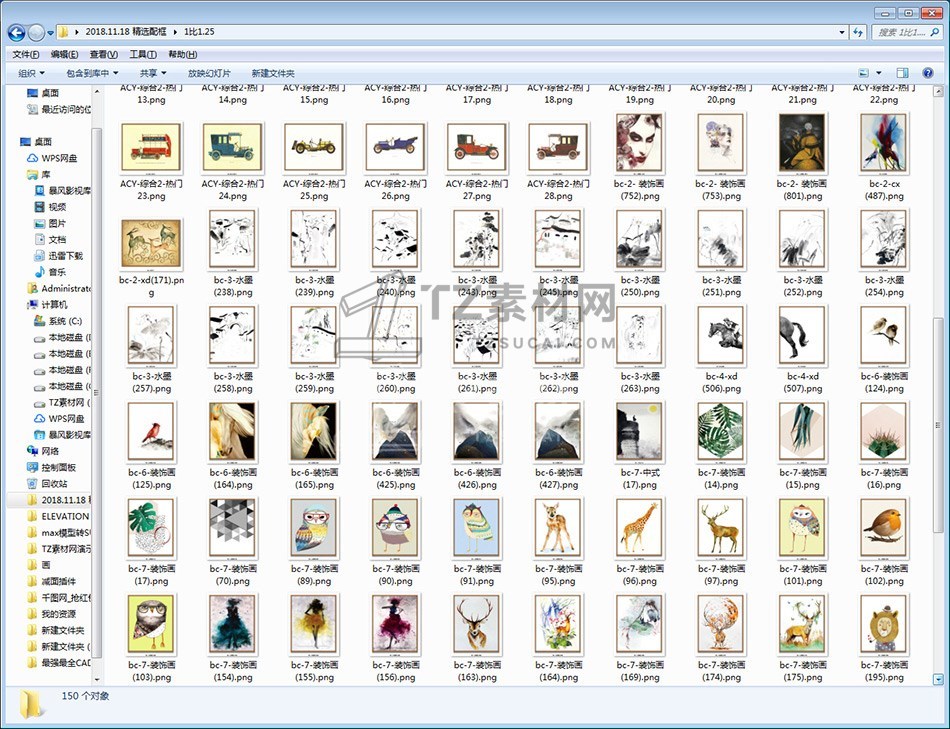Click the 新建文件夹 button
The image size is (950, 729).
coord(273,73)
